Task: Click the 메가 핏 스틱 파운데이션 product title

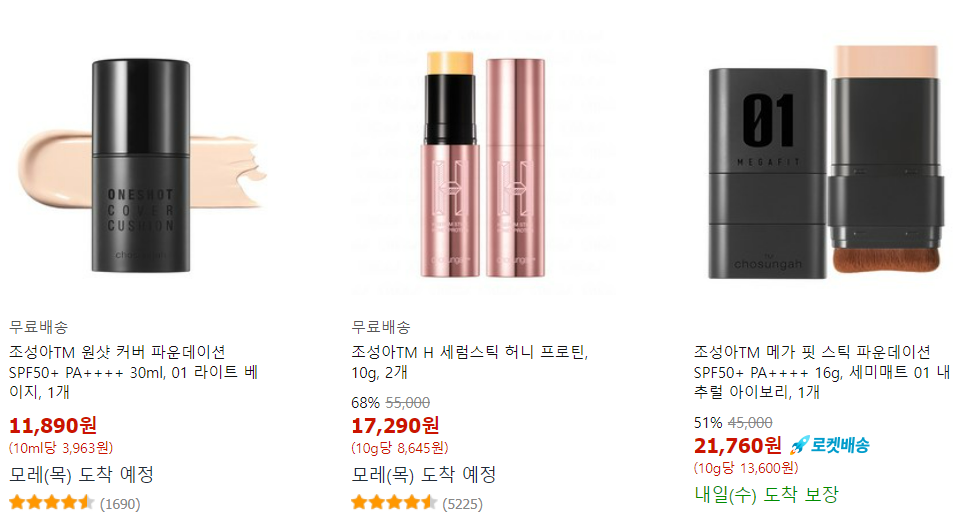Action: pos(822,372)
